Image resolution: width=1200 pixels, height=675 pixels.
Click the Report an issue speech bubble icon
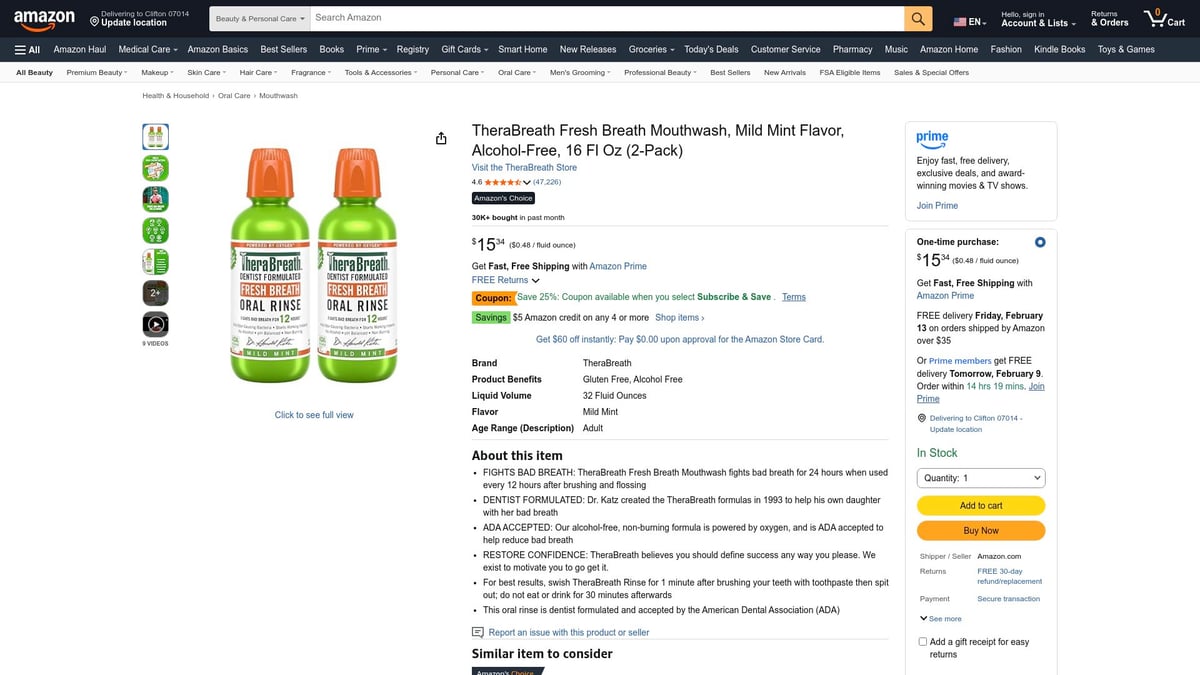point(477,632)
